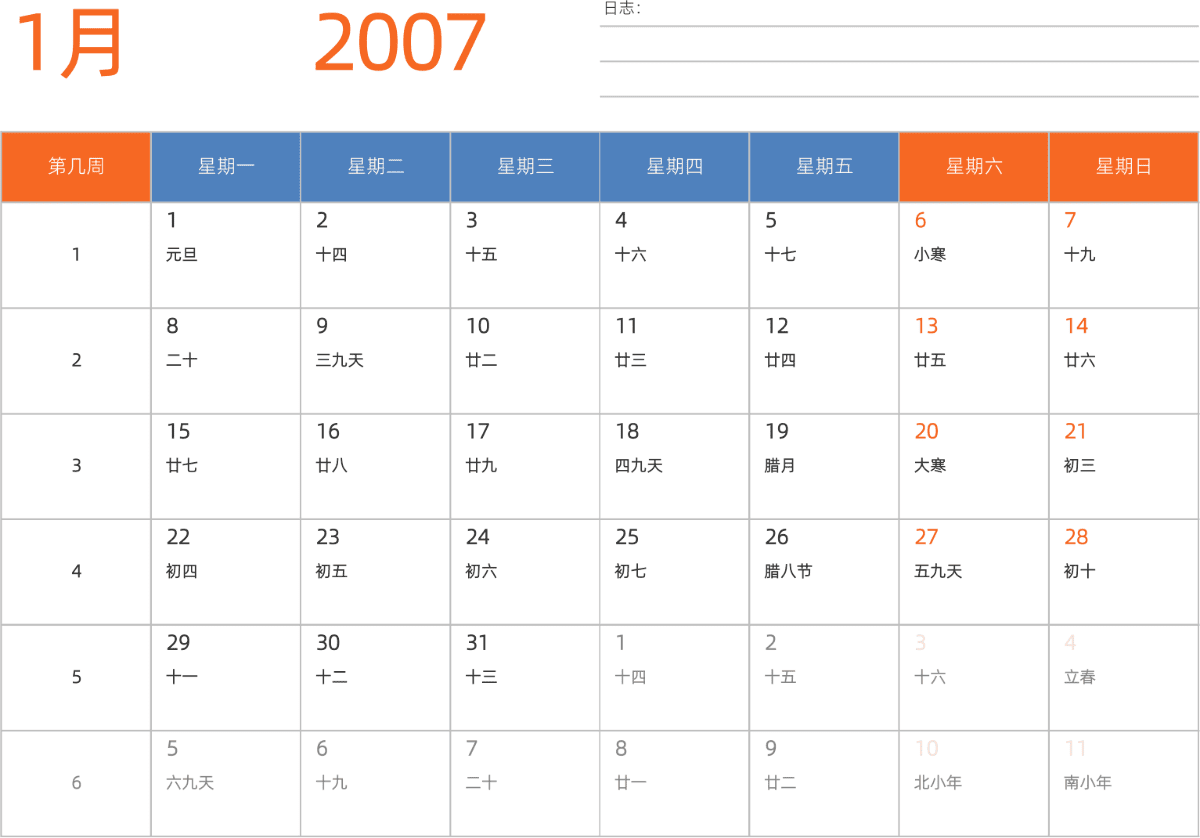This screenshot has height=838, width=1200.
Task: Select date 25
Action: tap(627, 537)
